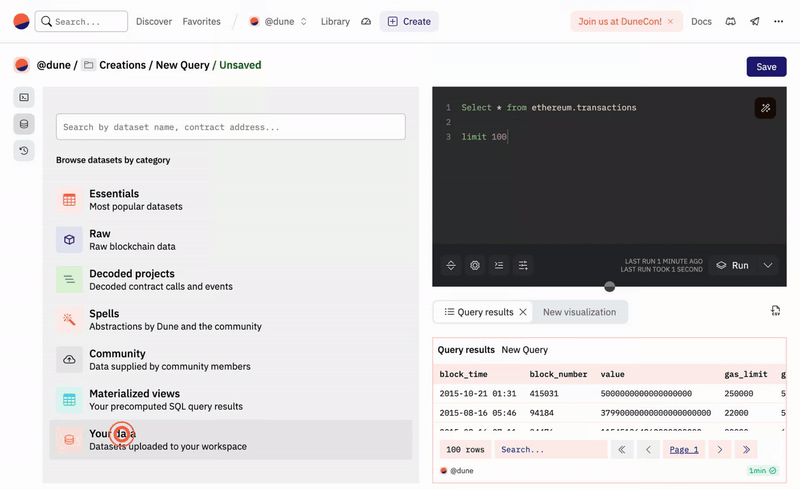The height and width of the screenshot is (489, 800).
Task: Click the results Search field
Action: pyautogui.click(x=551, y=450)
